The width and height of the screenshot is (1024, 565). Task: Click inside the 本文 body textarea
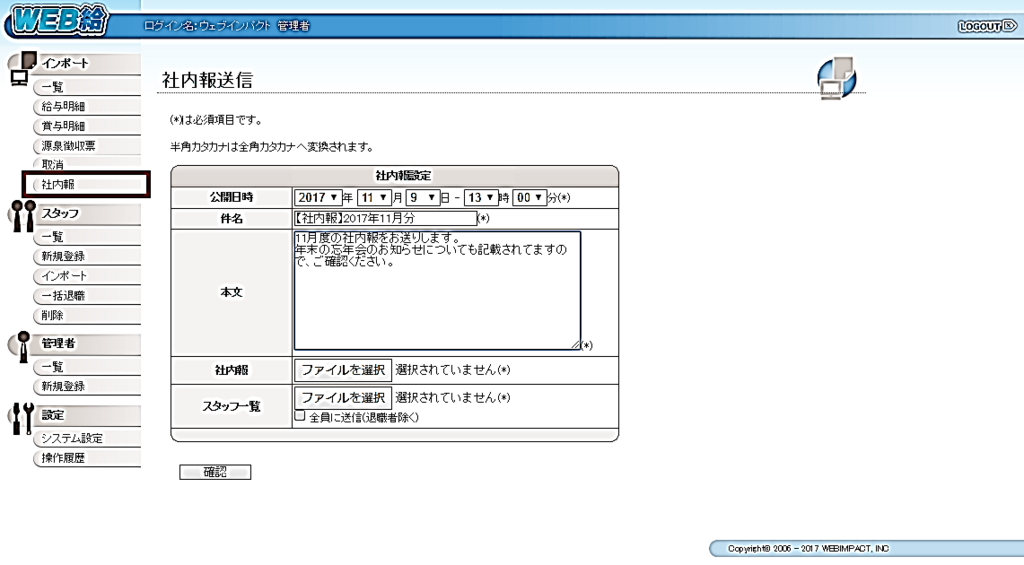coord(437,291)
